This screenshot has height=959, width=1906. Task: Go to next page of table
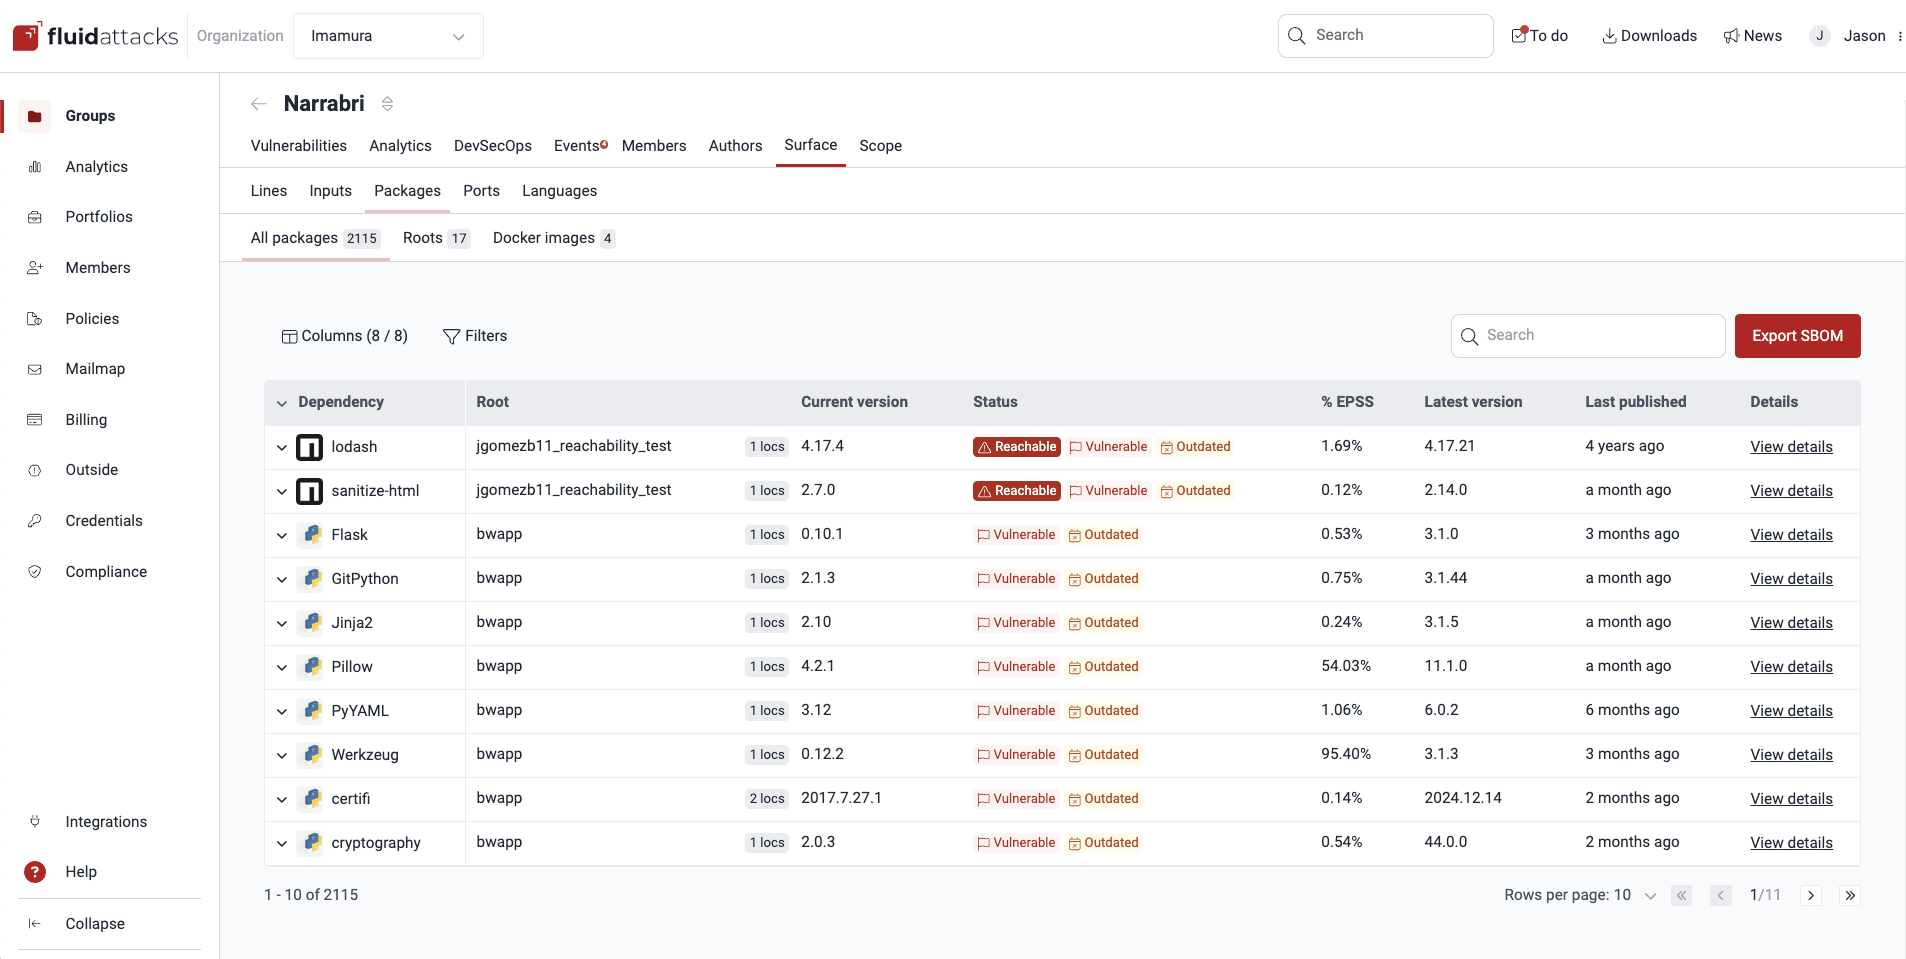click(x=1811, y=896)
